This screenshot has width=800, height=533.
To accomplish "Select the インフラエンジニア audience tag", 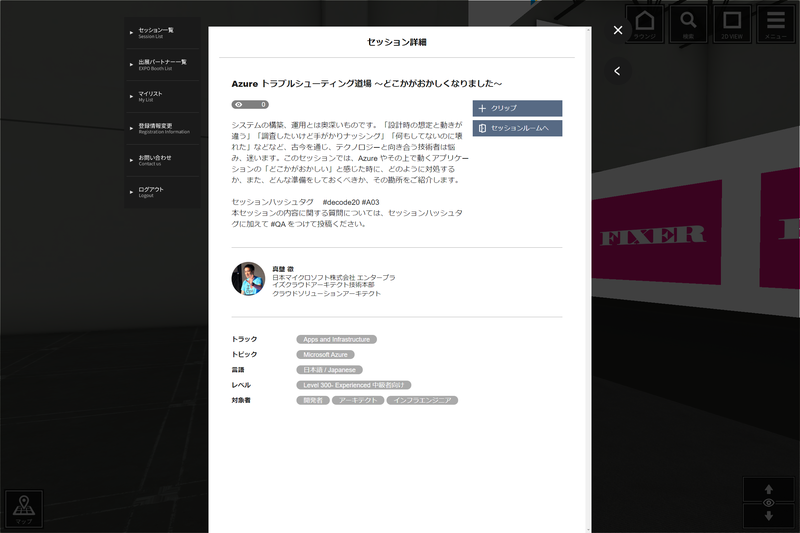I will (422, 400).
